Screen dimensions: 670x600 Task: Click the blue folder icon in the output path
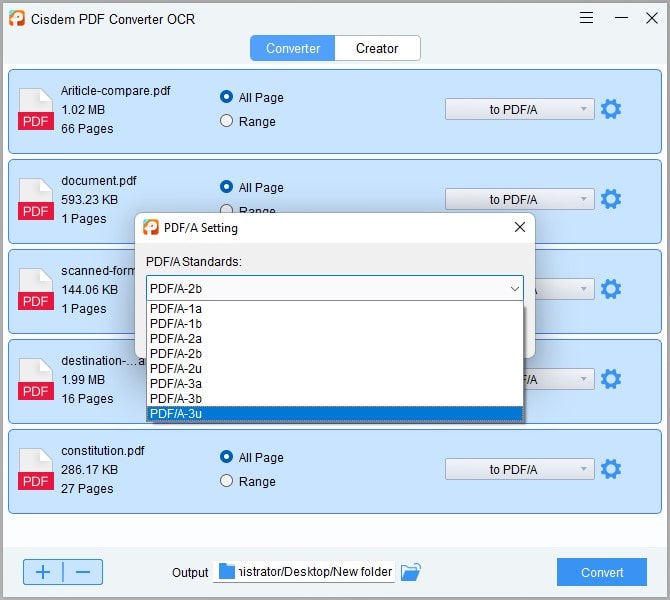[226, 571]
